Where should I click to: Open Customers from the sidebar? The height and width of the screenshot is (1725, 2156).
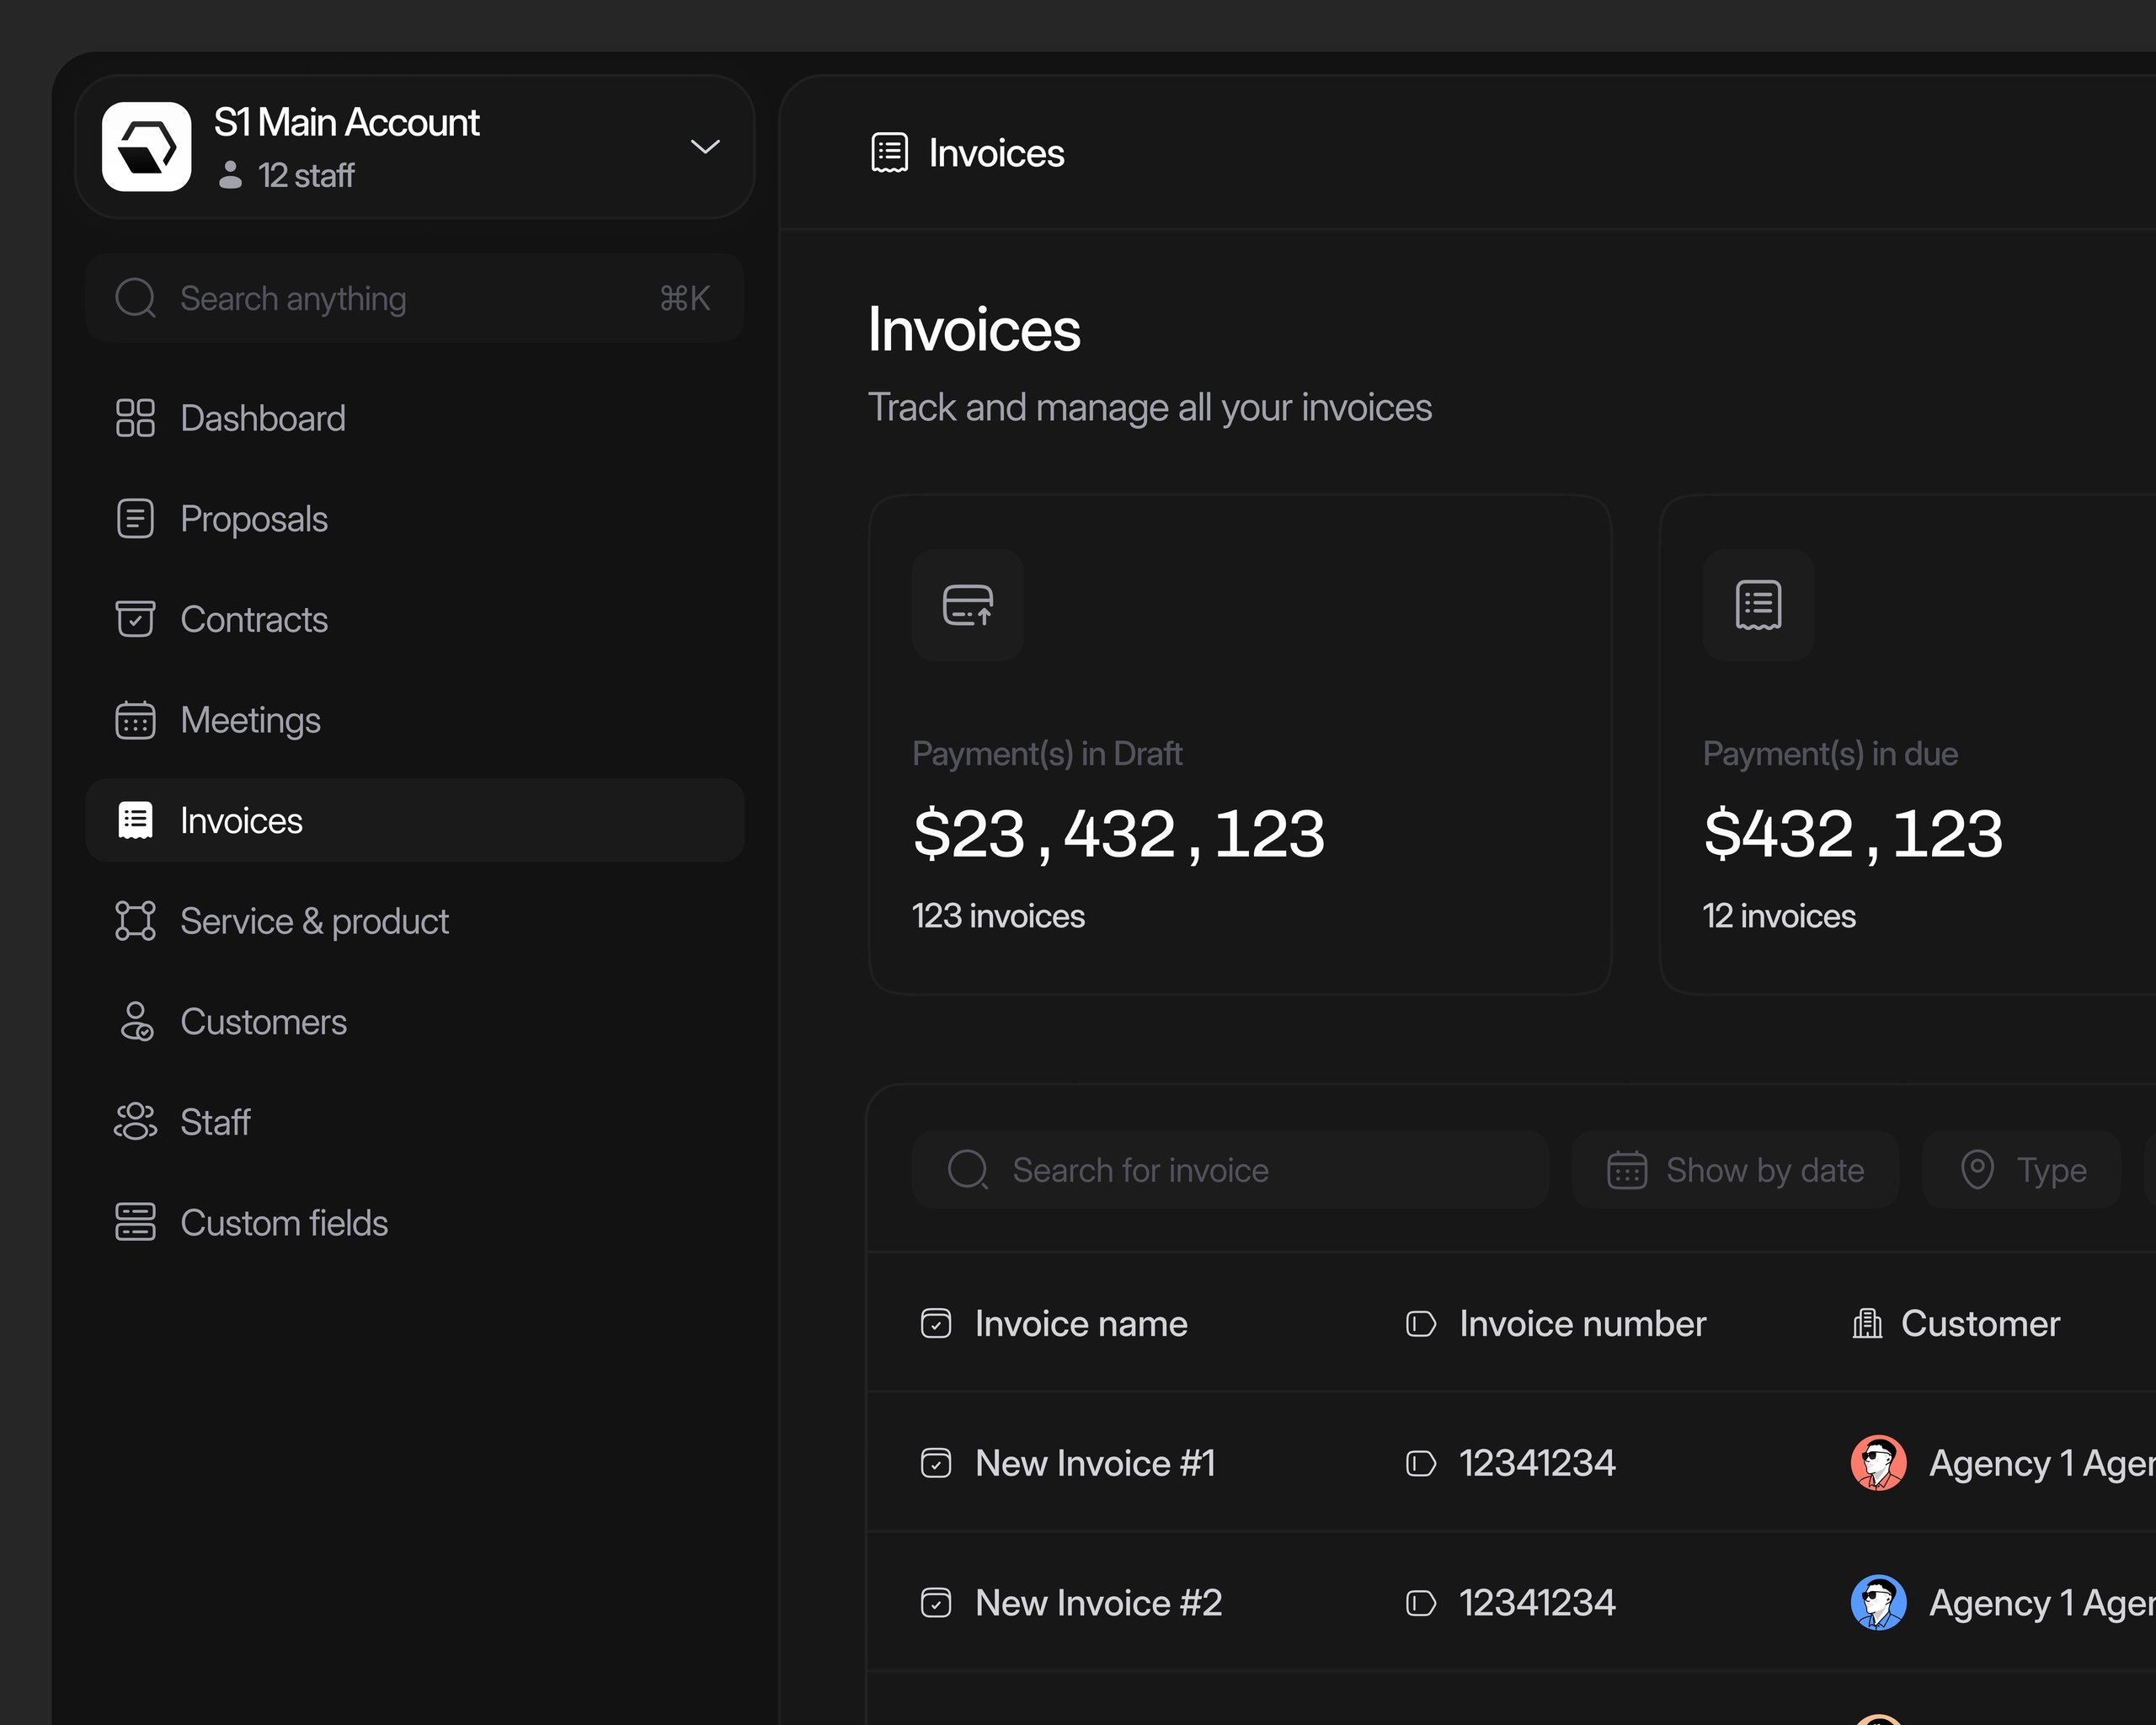click(x=414, y=1021)
